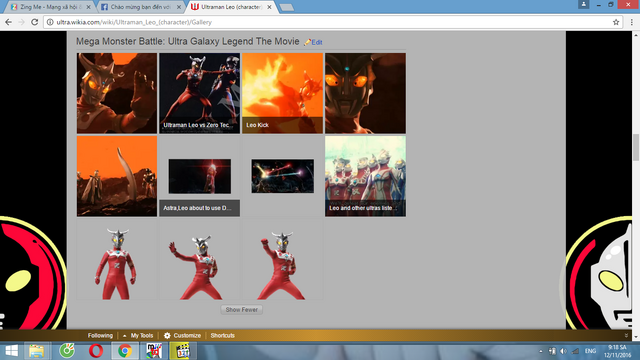
Task: Open the small space beam thumbnail
Action: click(x=282, y=176)
